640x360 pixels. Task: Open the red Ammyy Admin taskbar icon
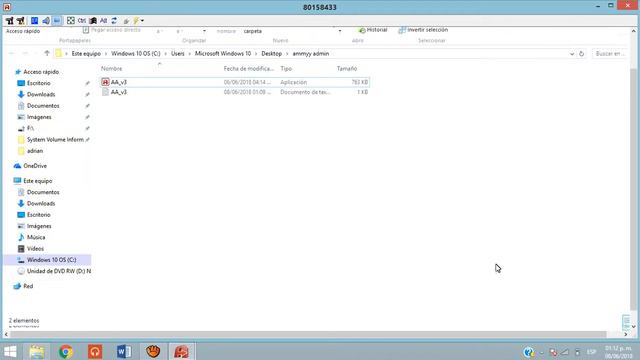(x=182, y=351)
